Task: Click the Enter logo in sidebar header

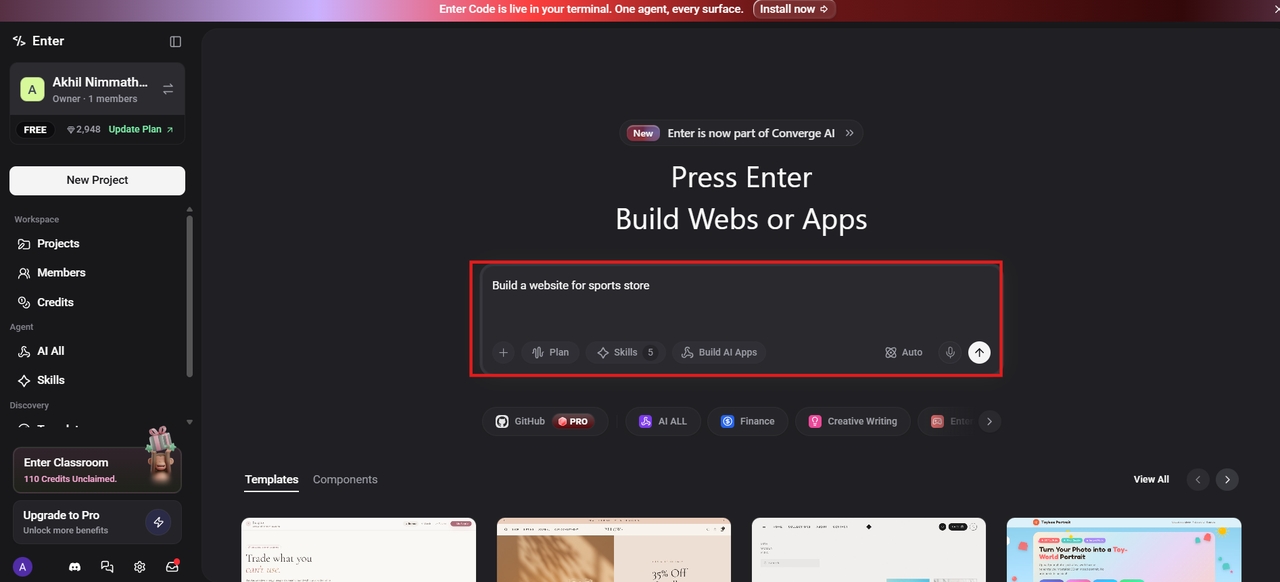Action: pos(38,41)
